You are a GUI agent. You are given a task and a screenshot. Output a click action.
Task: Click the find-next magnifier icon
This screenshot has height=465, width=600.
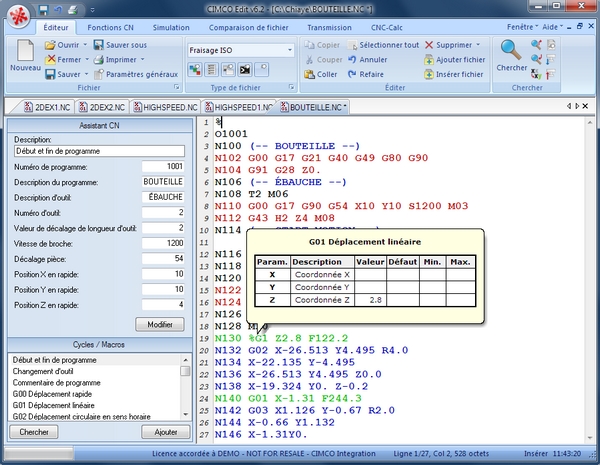tap(536, 59)
